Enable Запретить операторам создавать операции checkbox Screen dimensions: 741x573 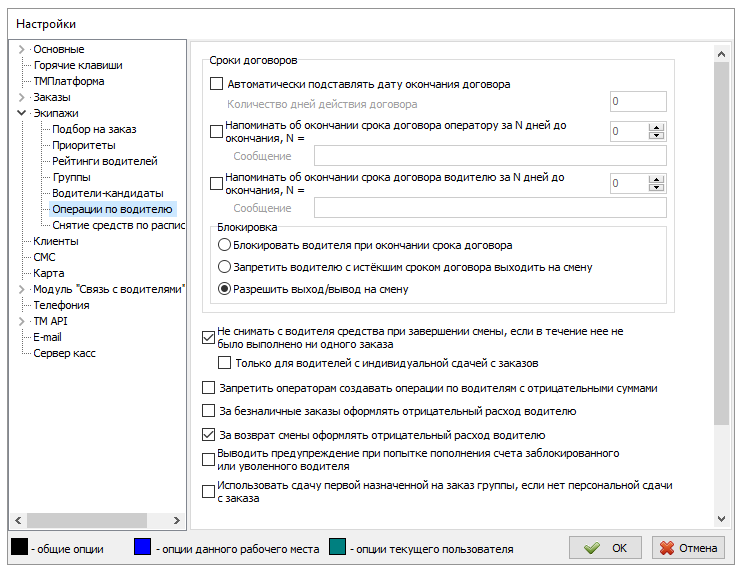pyautogui.click(x=208, y=388)
